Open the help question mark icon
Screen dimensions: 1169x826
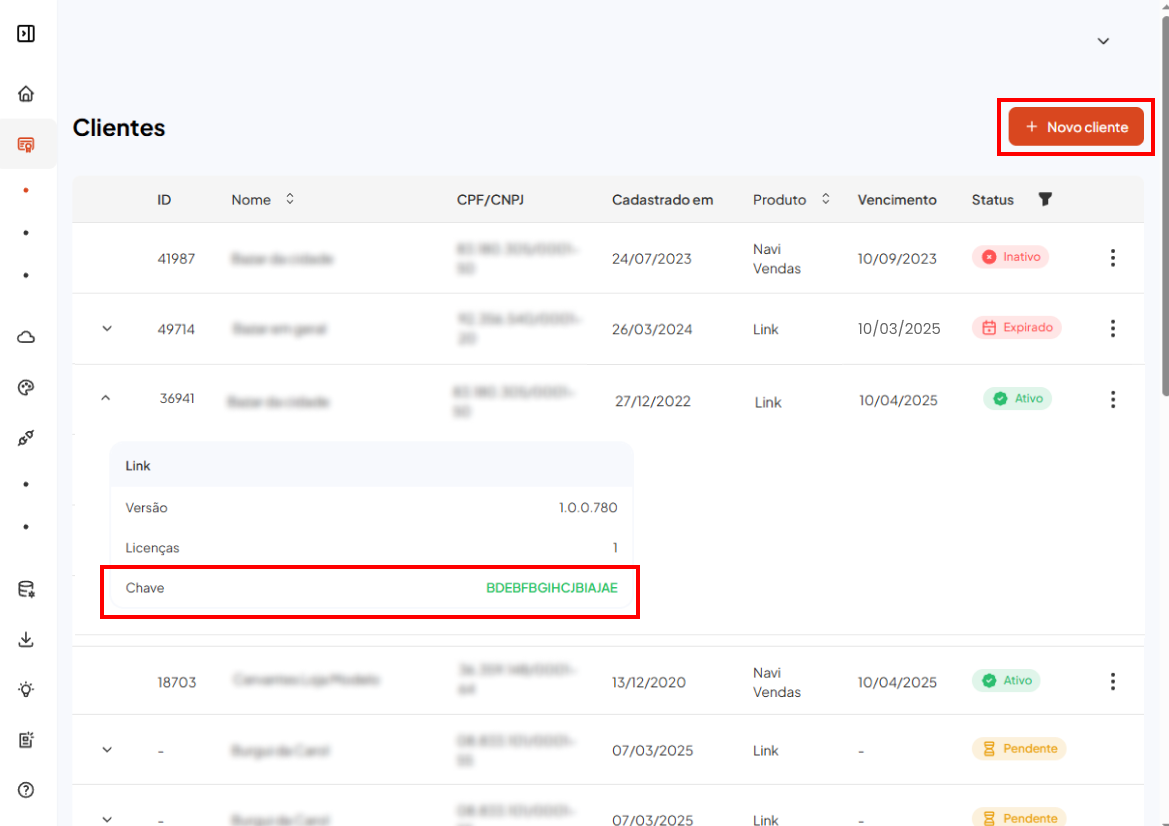(26, 790)
